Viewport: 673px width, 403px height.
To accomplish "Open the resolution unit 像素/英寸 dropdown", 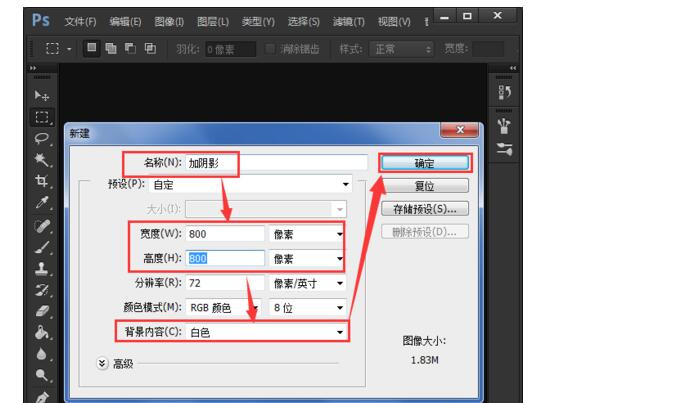I will [x=307, y=283].
